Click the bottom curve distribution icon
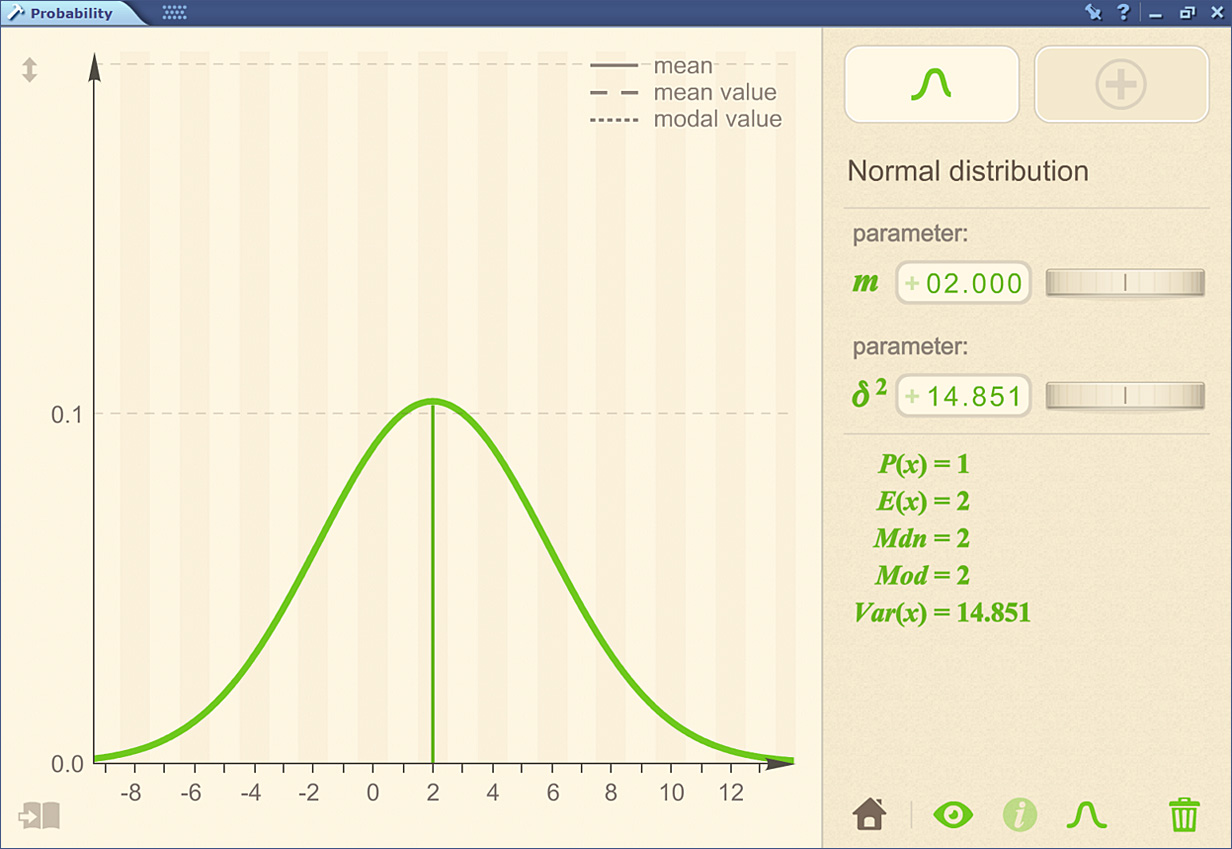This screenshot has width=1232, height=849. tap(1086, 814)
